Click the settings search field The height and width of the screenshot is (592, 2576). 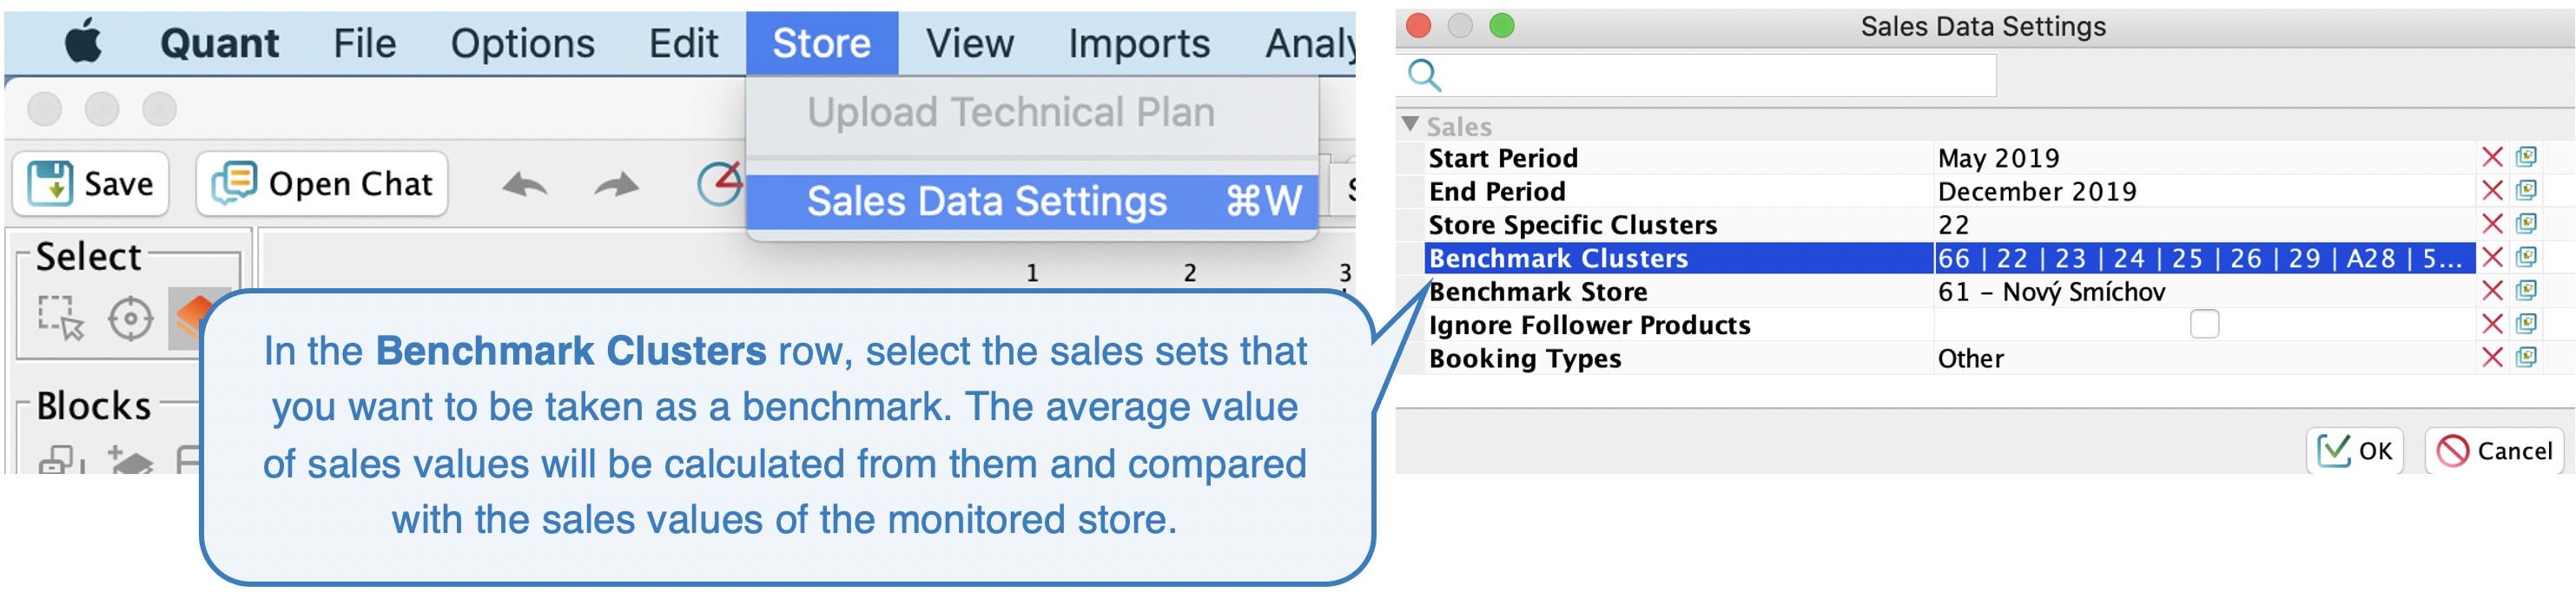tap(1697, 75)
